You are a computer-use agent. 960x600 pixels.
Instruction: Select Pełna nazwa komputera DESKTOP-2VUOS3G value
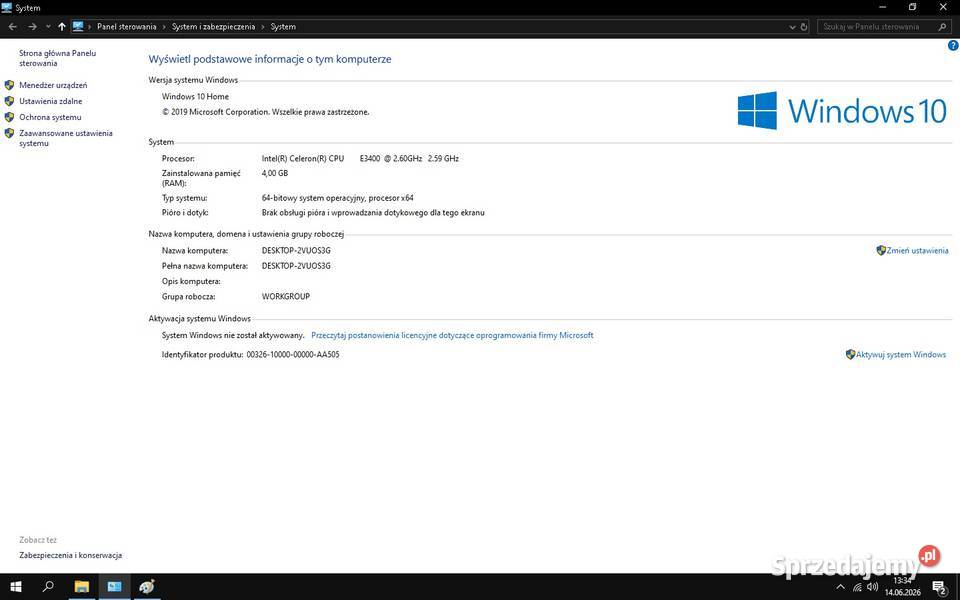point(296,266)
